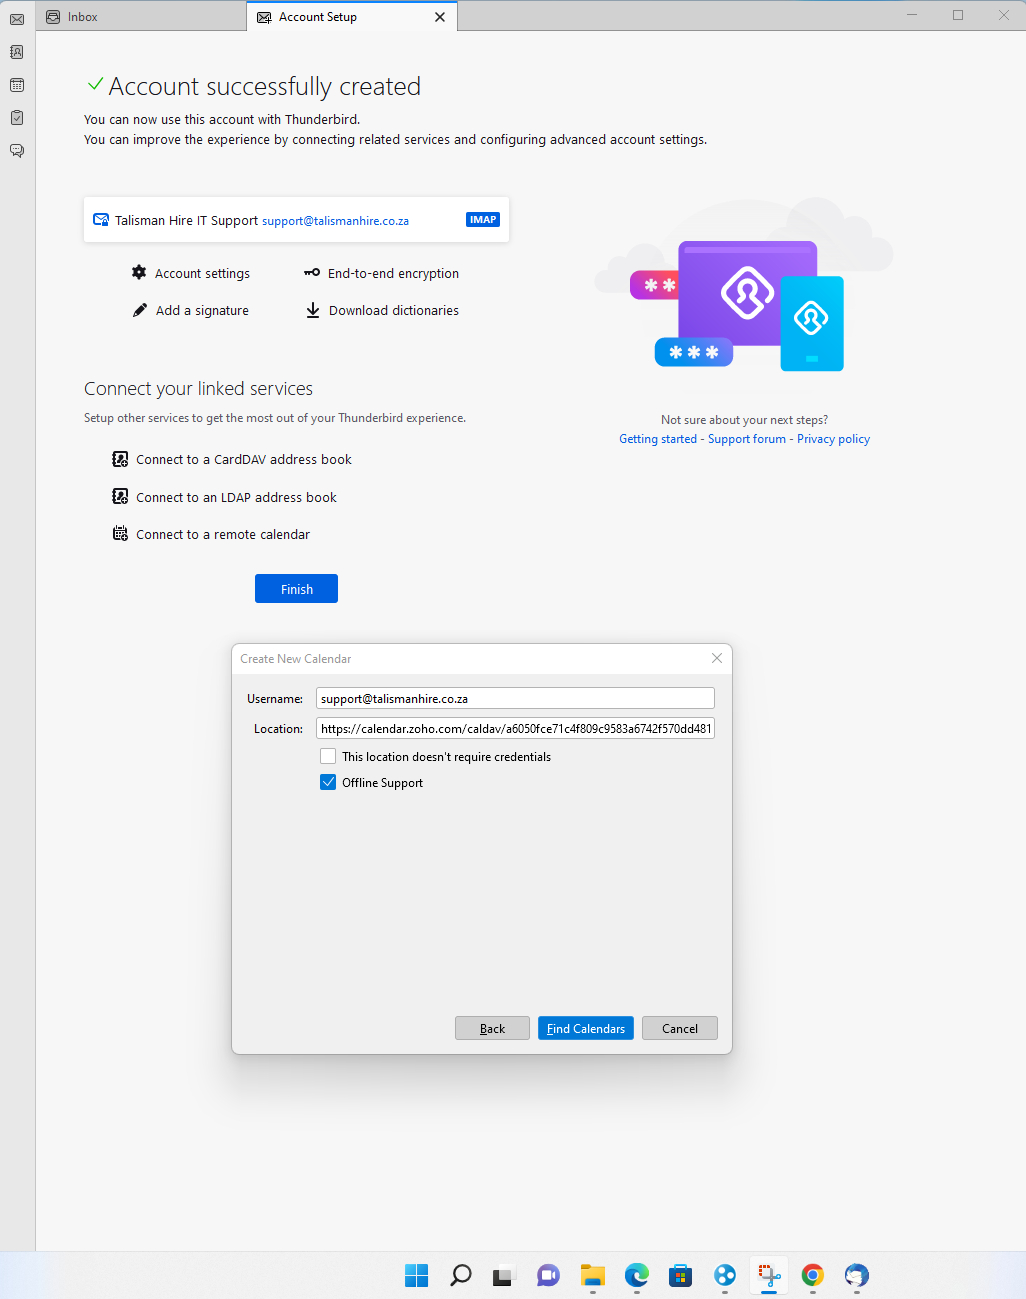Click the Find Calendars button
Screen dimensions: 1026x1299
pos(586,1028)
